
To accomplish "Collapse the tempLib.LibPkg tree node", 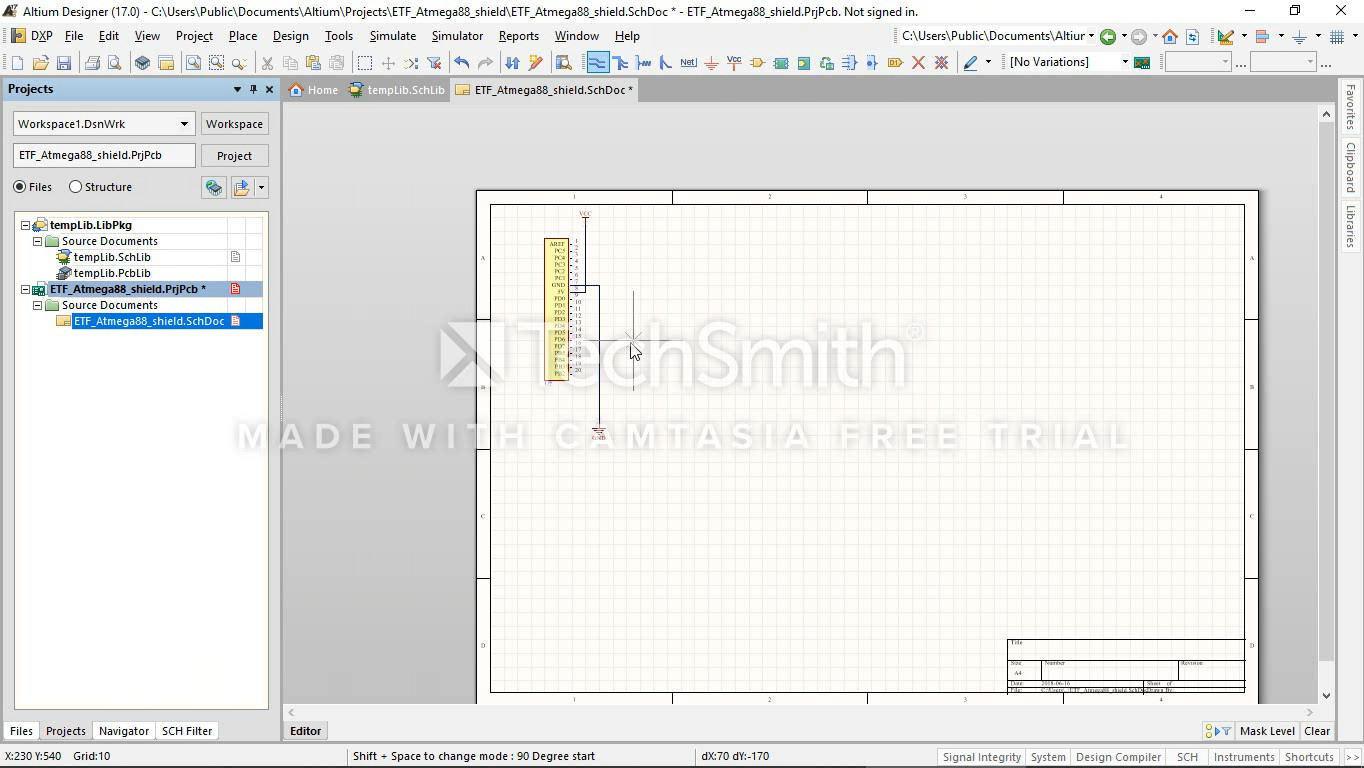I will 26,225.
